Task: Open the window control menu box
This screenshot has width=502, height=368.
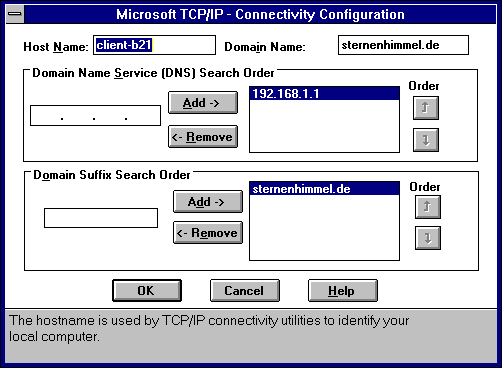Action: 15,14
